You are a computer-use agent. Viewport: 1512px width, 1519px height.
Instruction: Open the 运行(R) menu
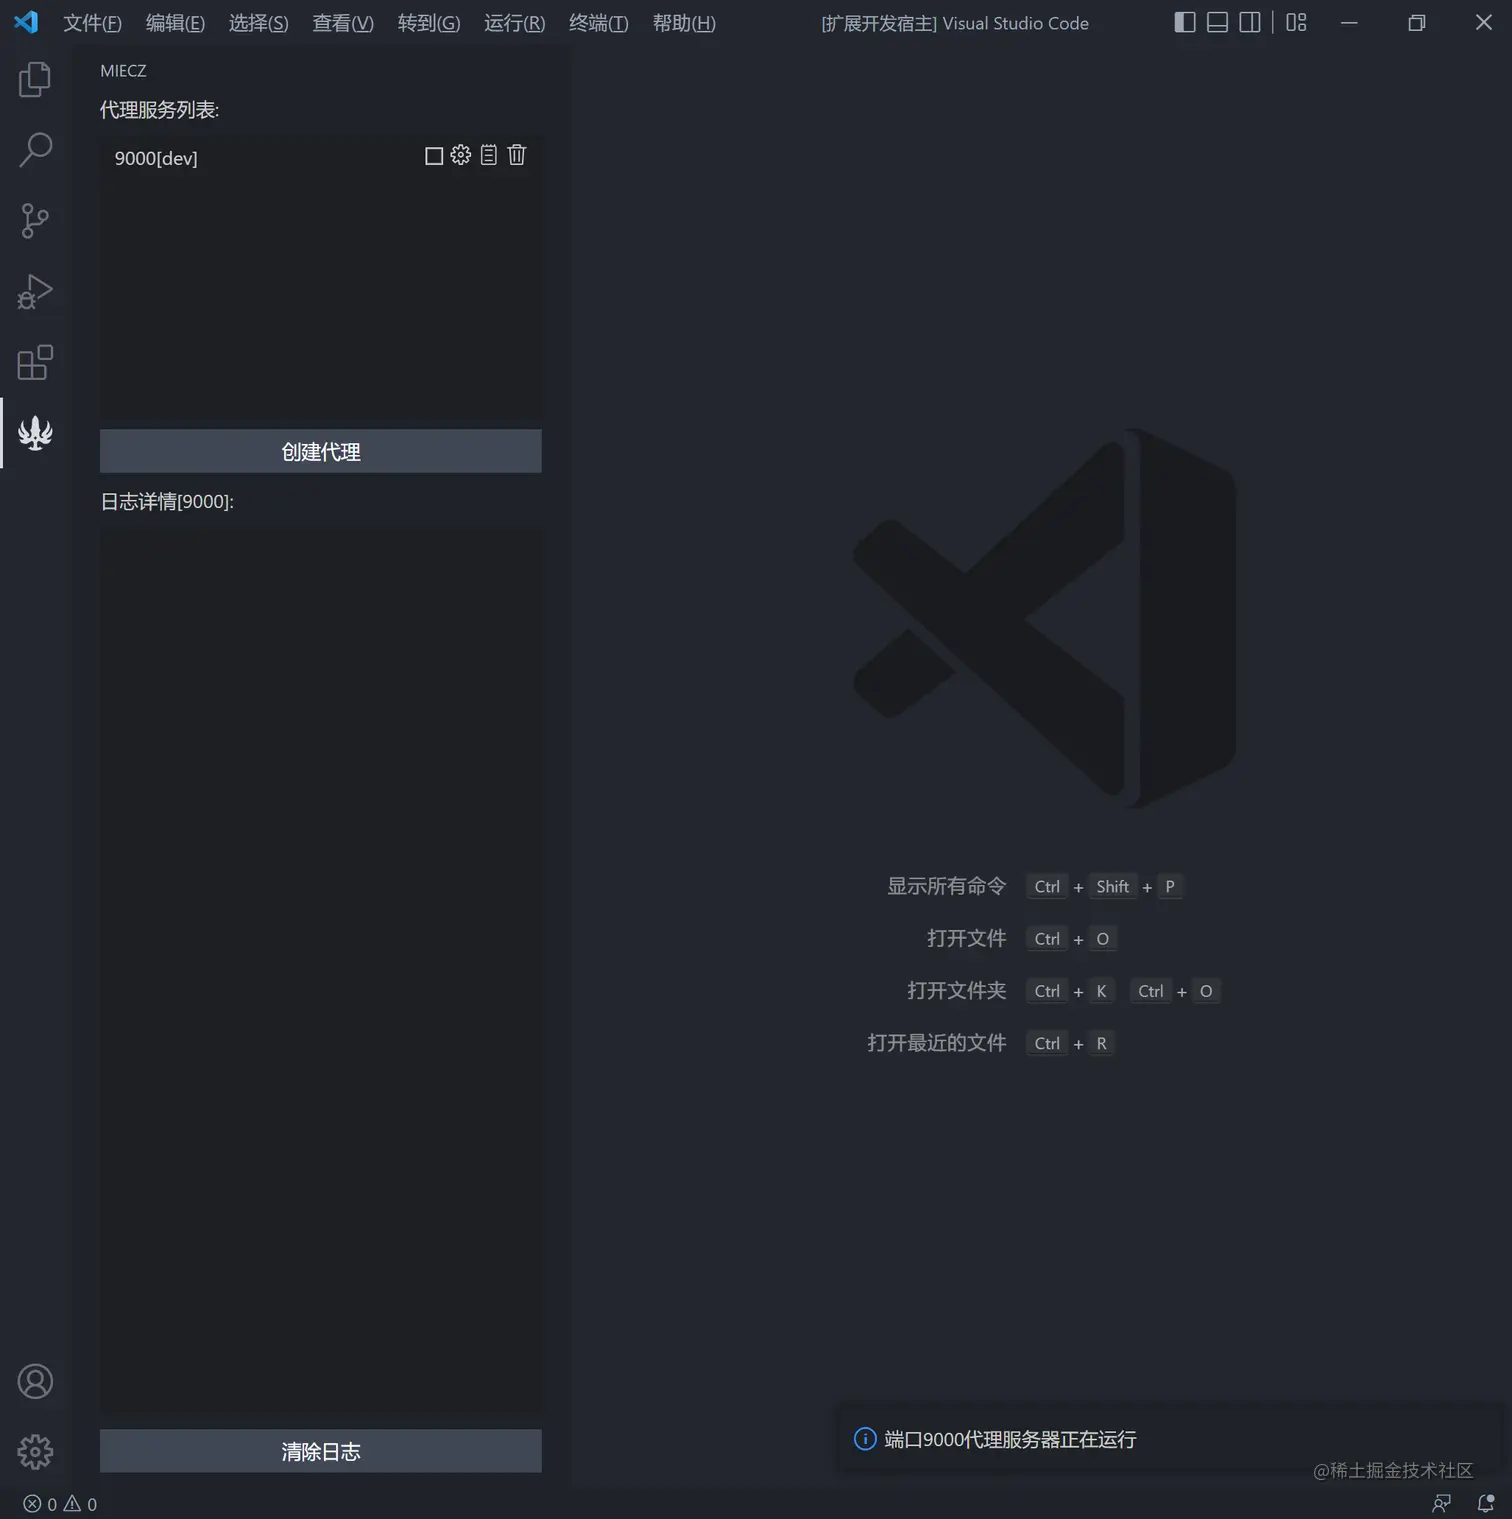pyautogui.click(x=515, y=23)
